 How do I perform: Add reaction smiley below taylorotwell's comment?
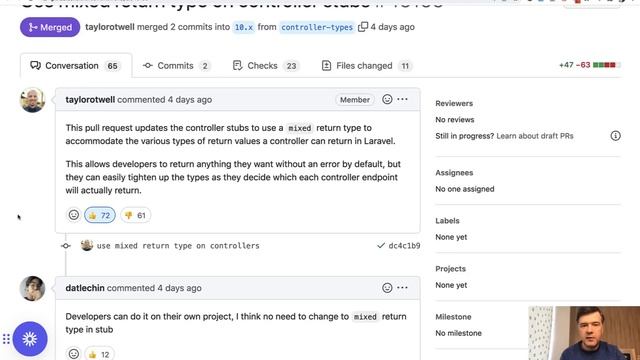click(74, 215)
